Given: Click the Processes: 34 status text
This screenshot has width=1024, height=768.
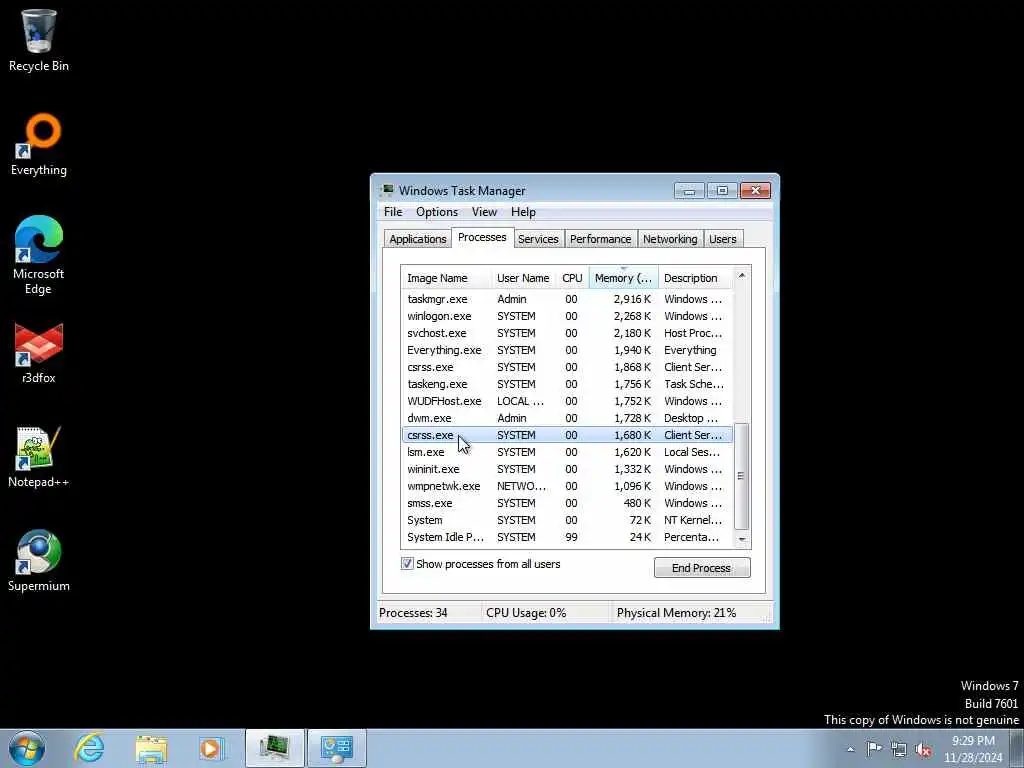Looking at the screenshot, I should click(x=413, y=613).
